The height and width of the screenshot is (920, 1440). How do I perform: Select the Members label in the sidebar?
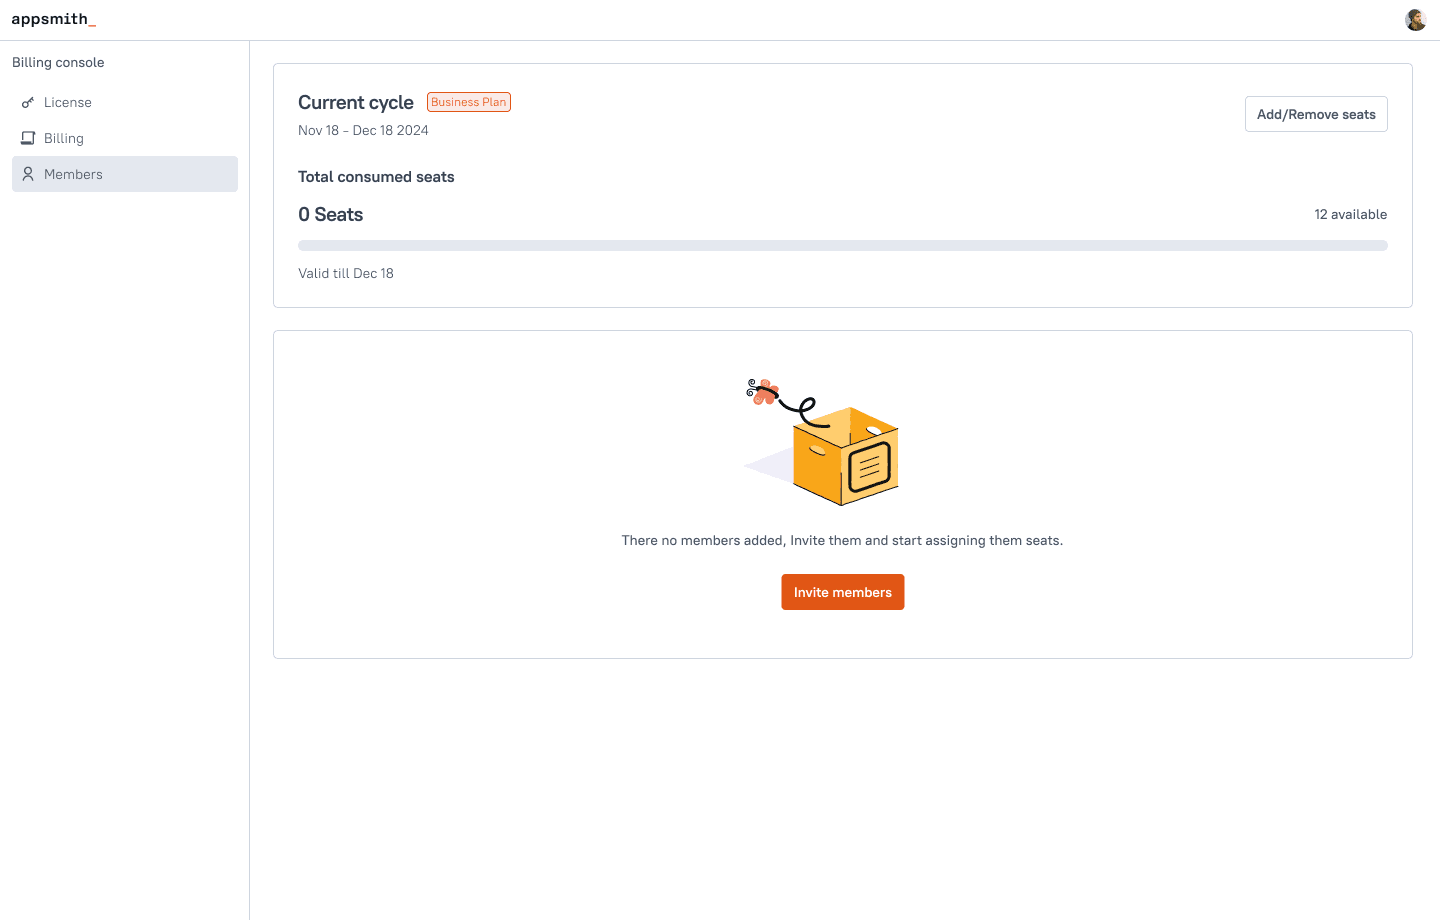click(73, 174)
